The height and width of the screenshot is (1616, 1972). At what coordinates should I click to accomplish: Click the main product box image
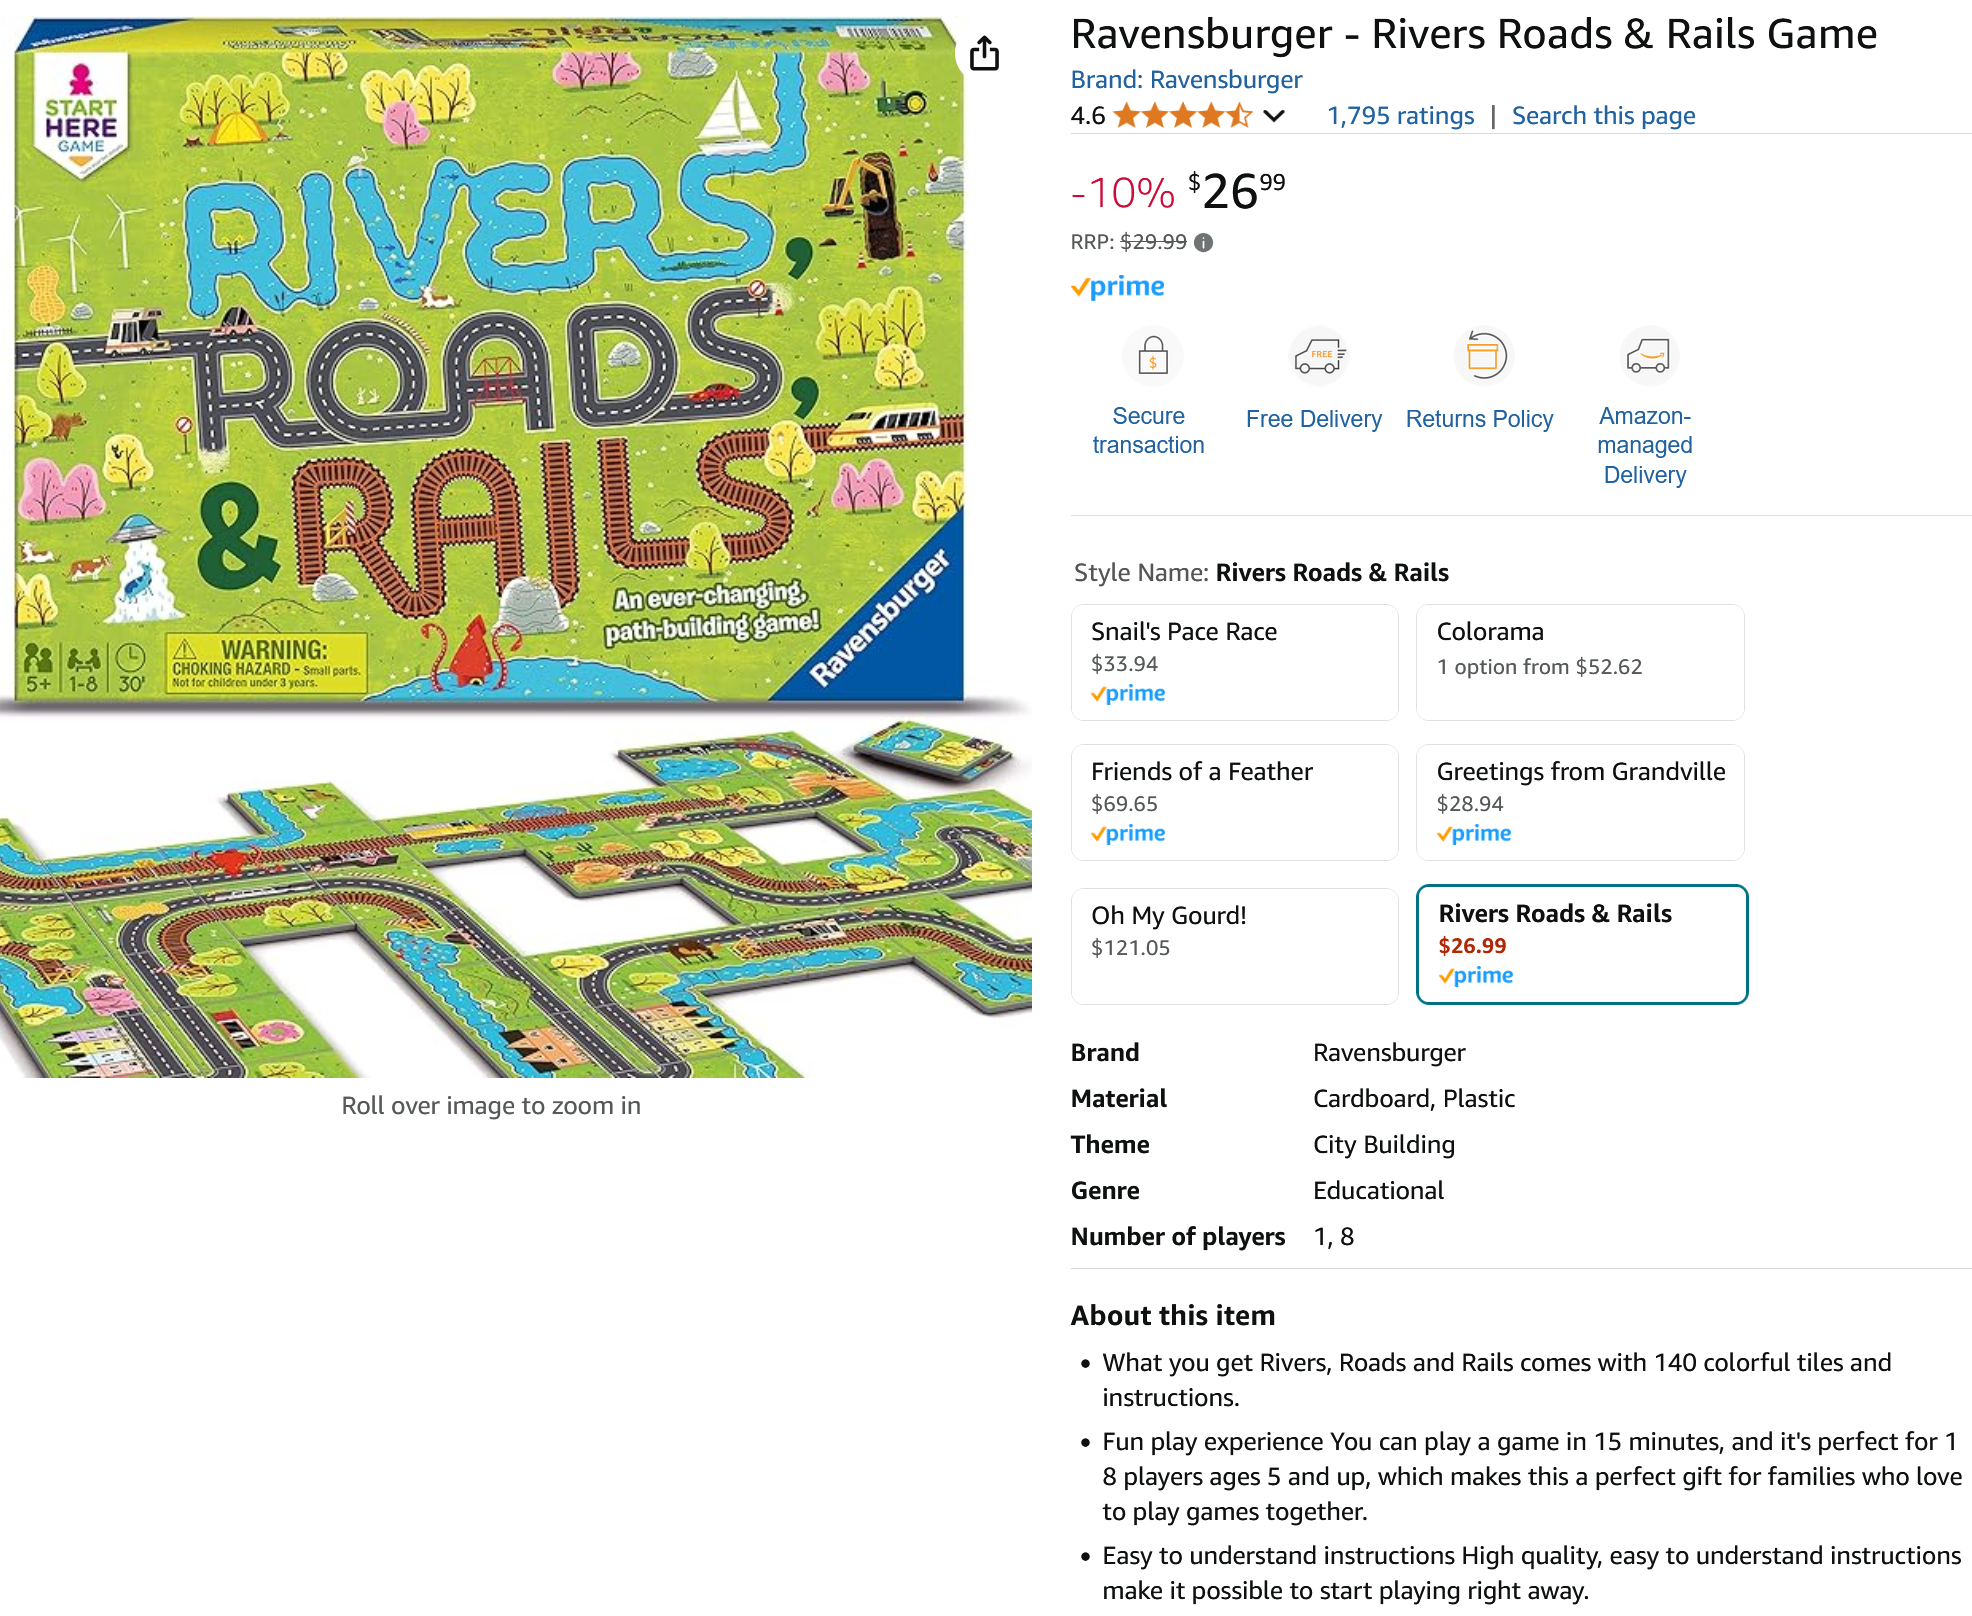click(x=490, y=360)
